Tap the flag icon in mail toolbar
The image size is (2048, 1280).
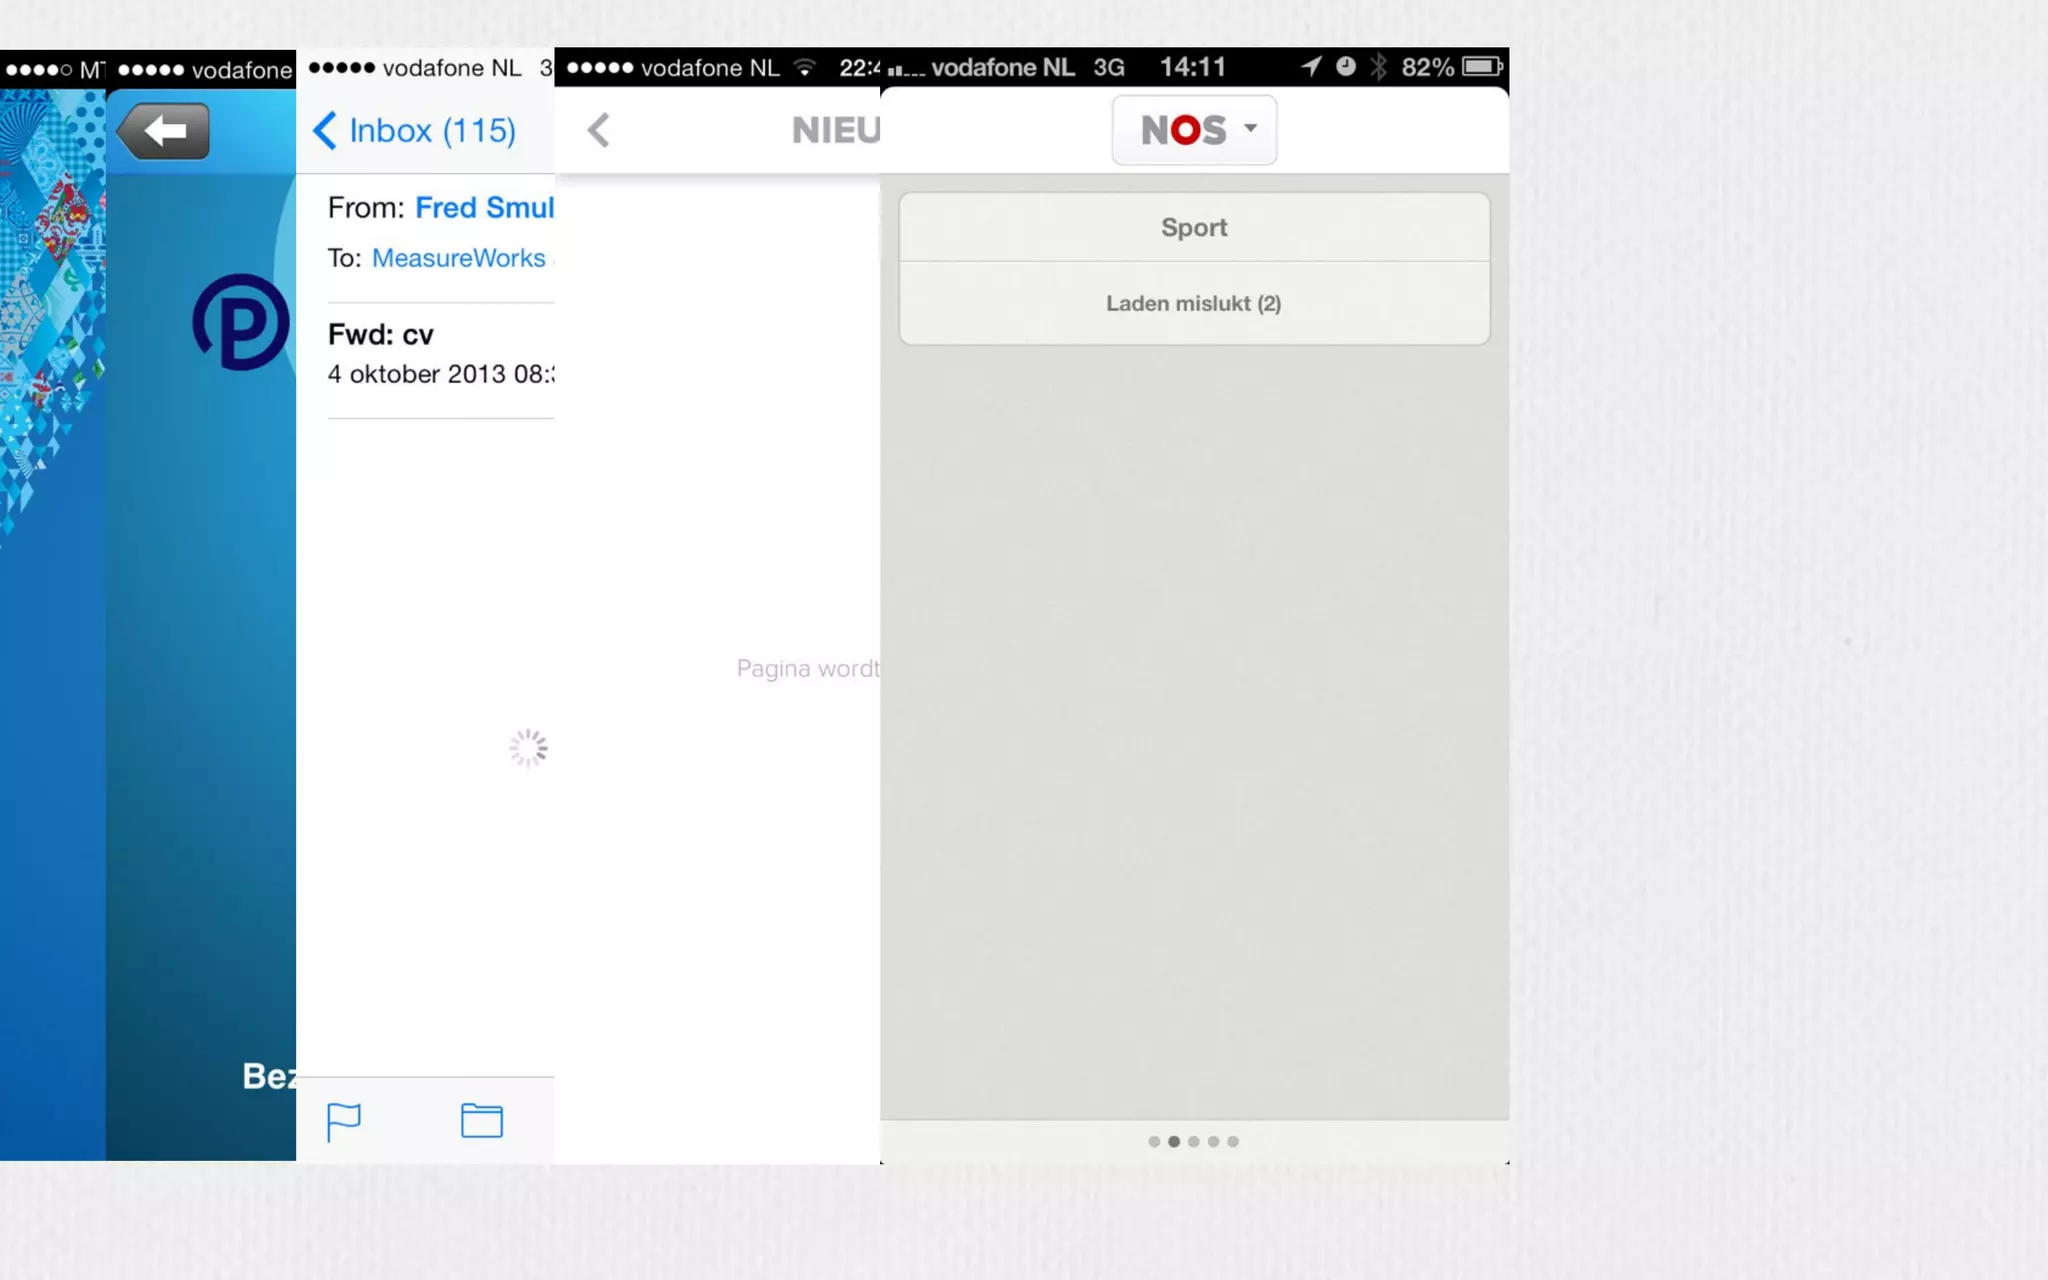[x=343, y=1121]
